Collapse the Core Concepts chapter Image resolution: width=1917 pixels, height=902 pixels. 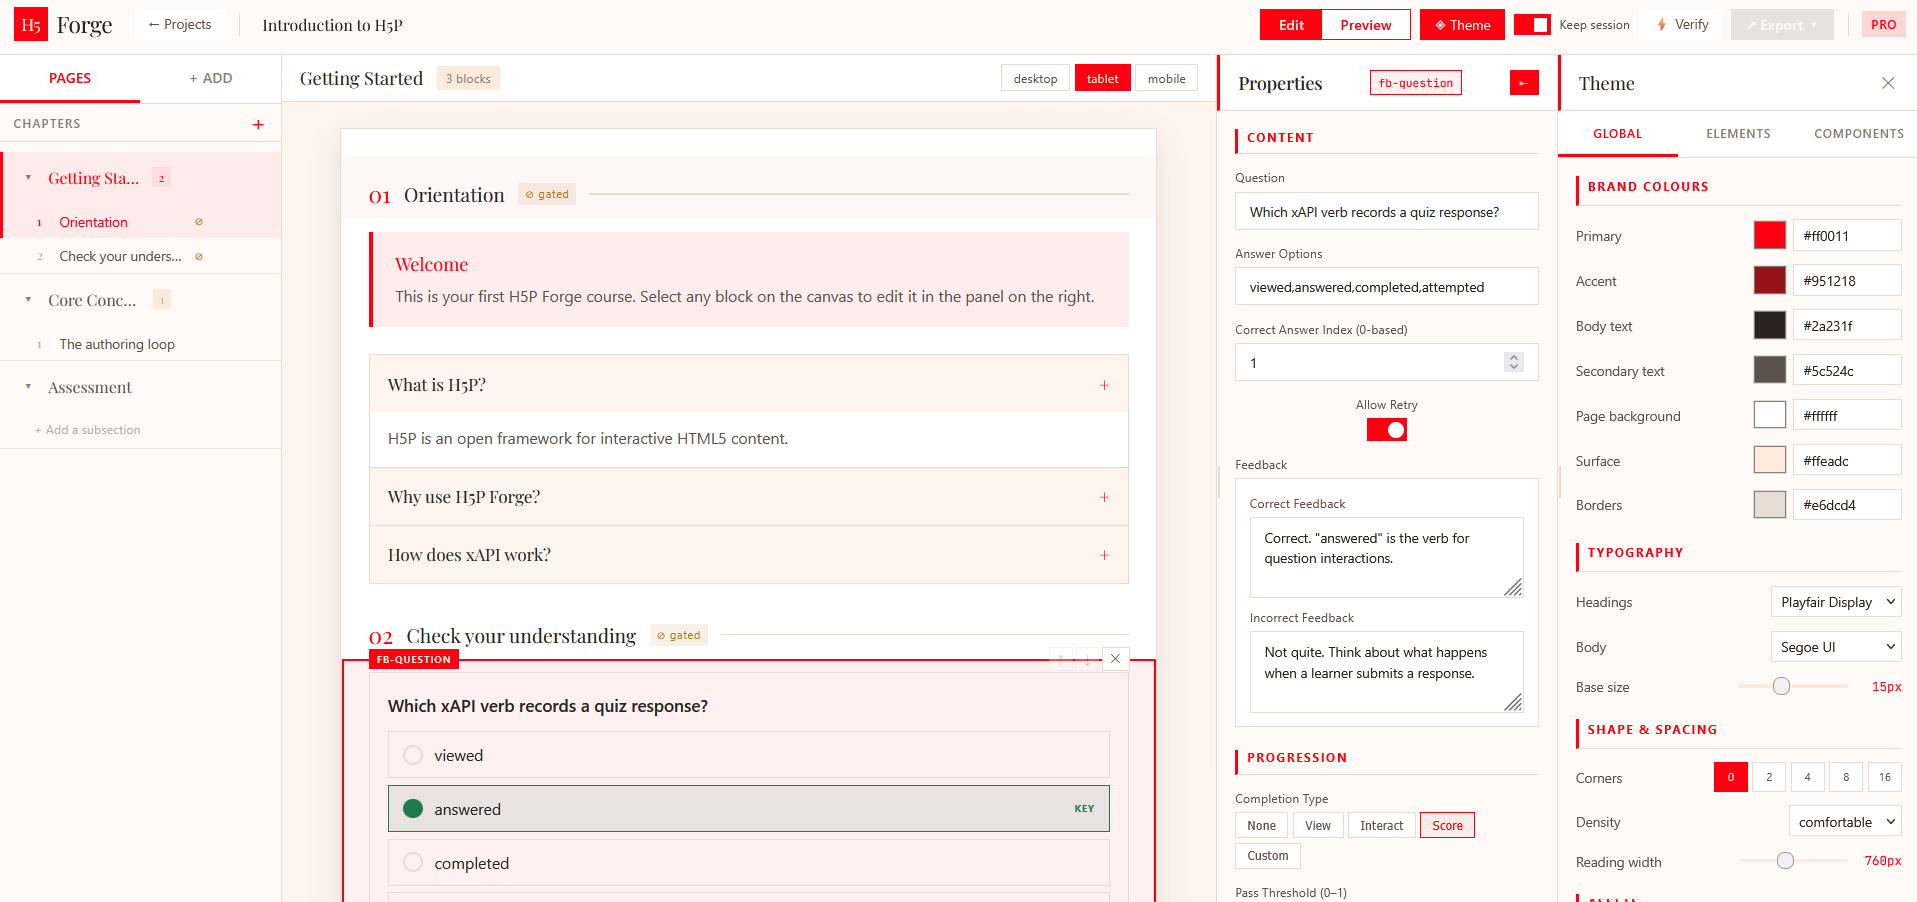(x=28, y=300)
